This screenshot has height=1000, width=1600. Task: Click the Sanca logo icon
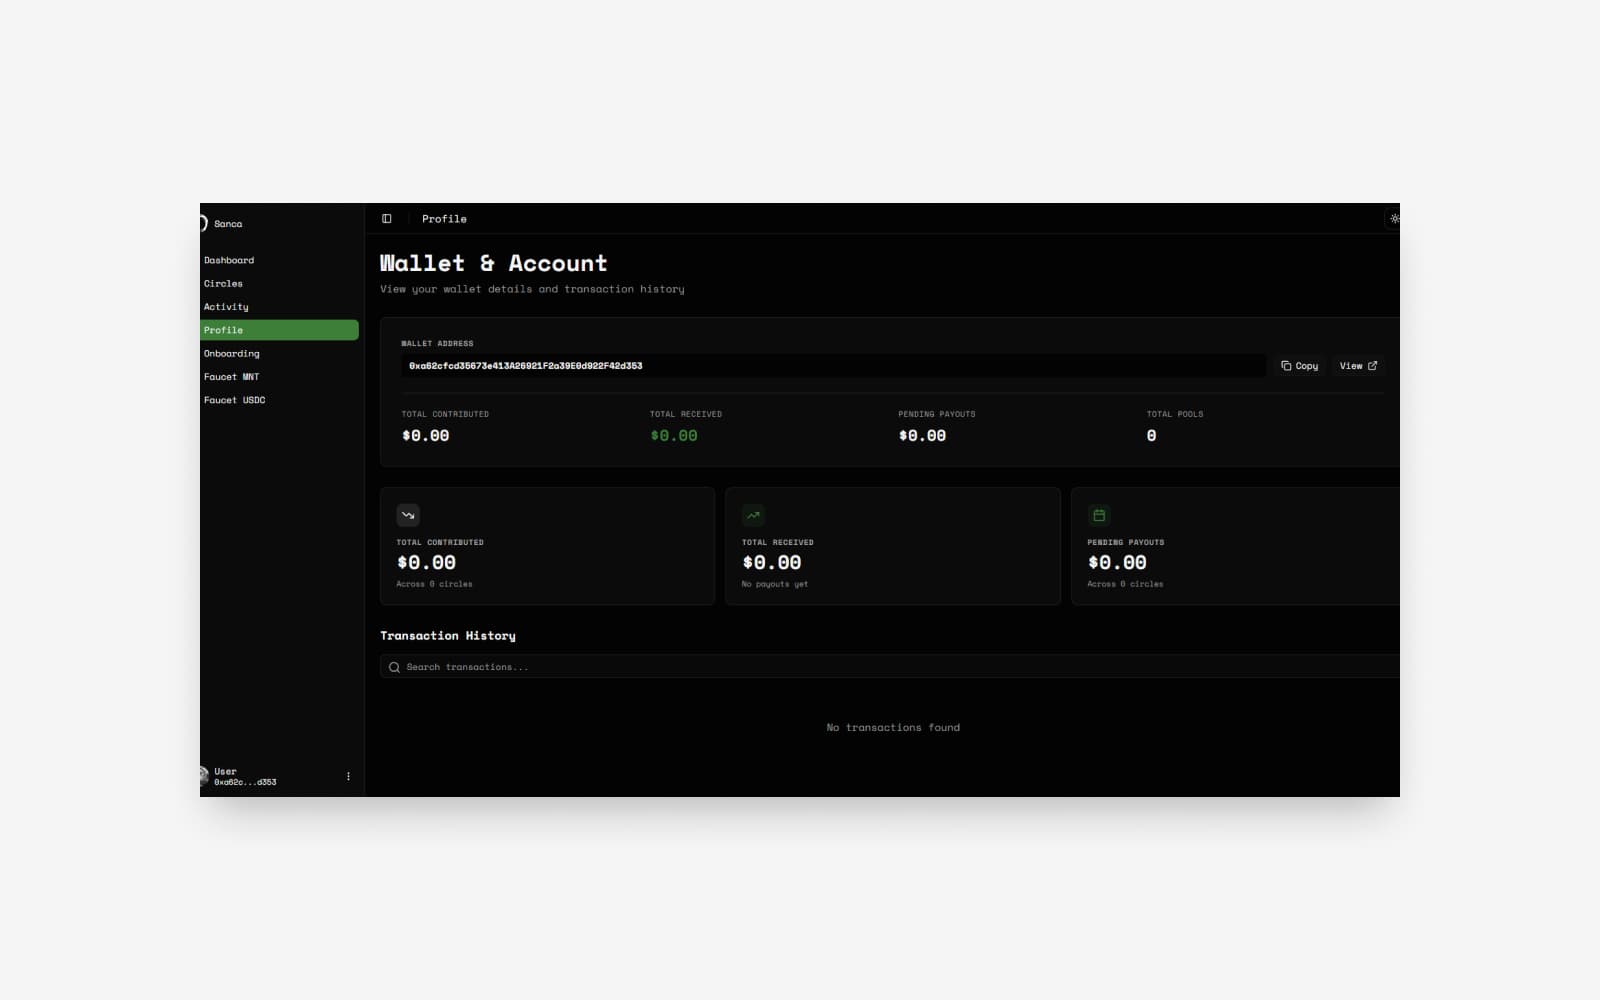pyautogui.click(x=203, y=224)
